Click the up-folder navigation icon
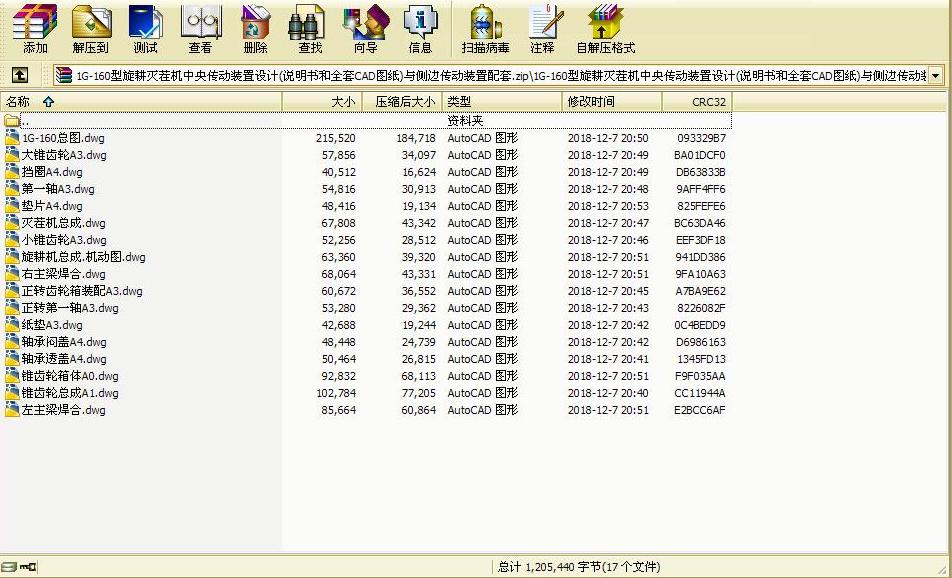The image size is (952, 578). [21, 75]
